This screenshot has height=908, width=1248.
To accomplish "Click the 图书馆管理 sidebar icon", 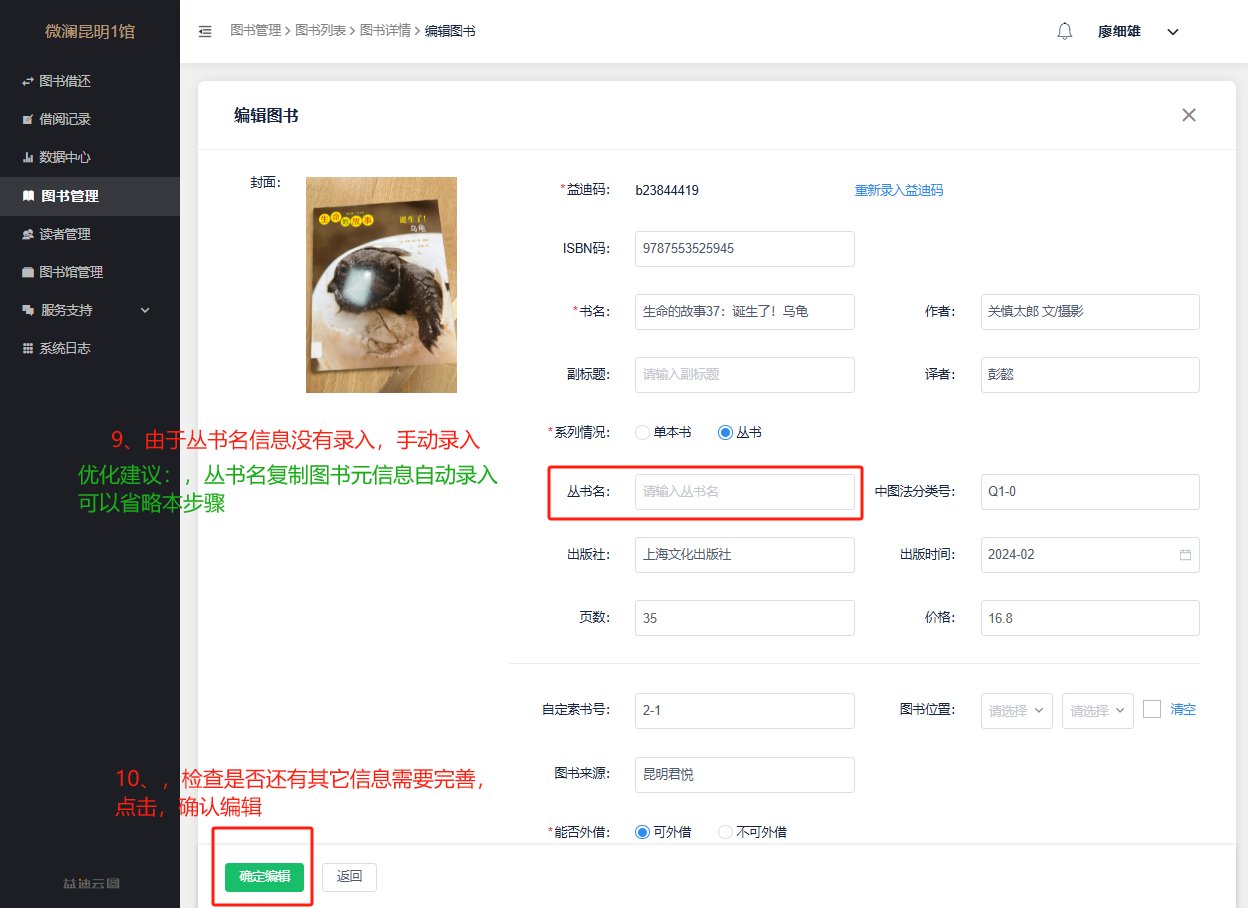I will tap(28, 272).
